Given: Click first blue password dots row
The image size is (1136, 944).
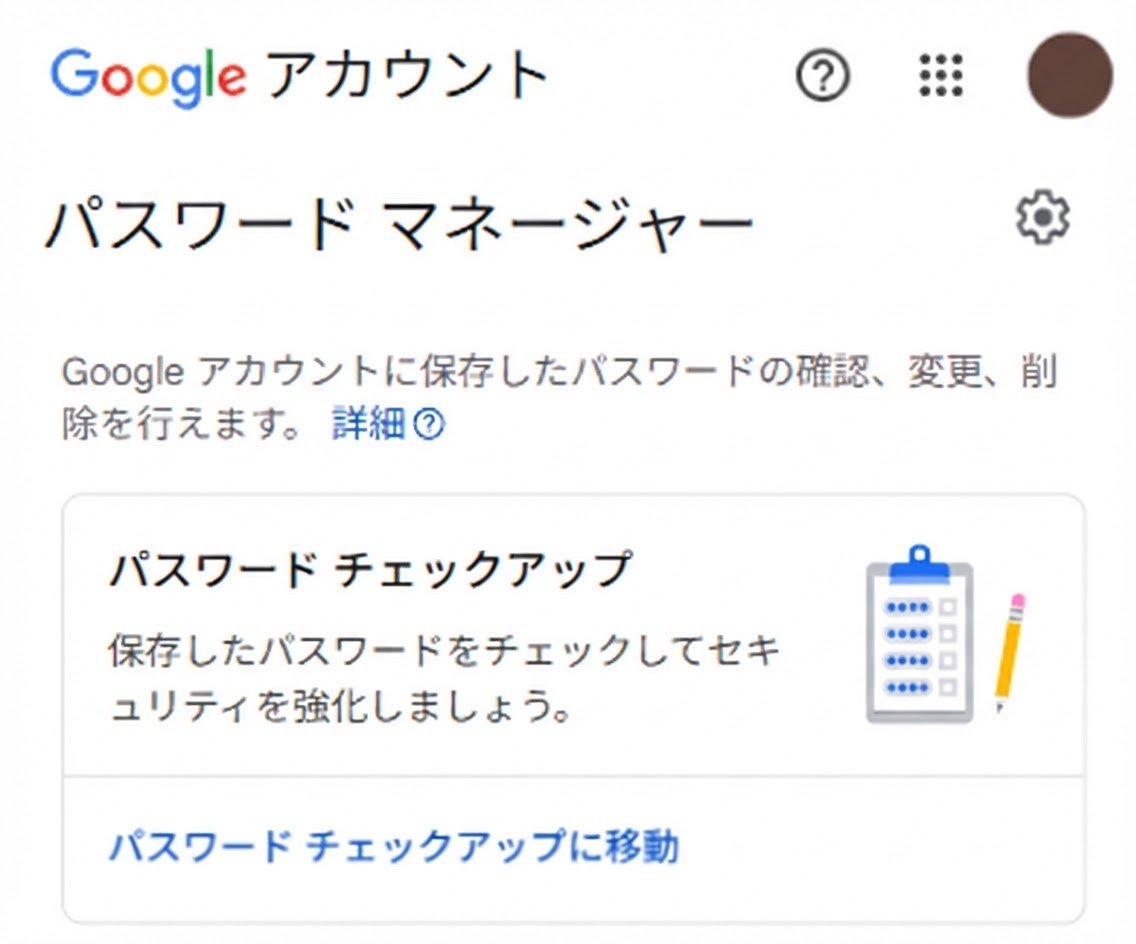Looking at the screenshot, I should (907, 607).
